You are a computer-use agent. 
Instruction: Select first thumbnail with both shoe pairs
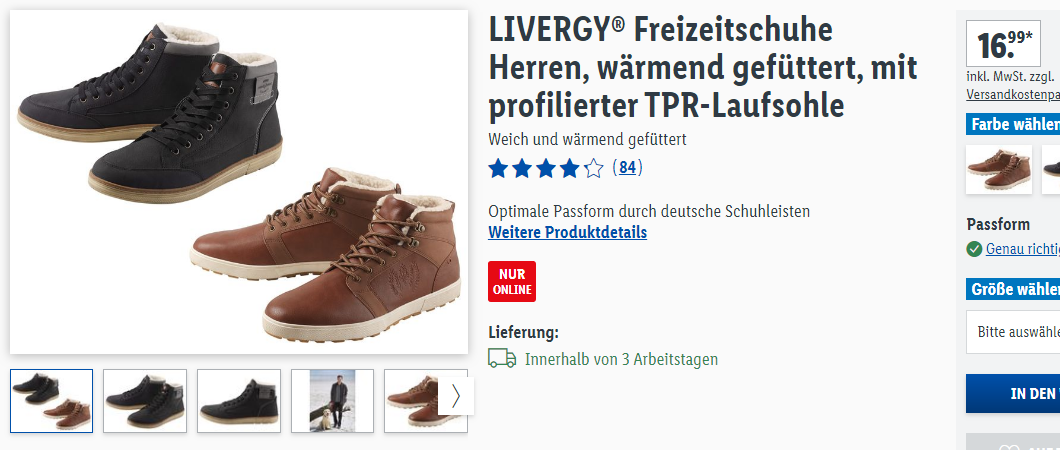pos(51,401)
